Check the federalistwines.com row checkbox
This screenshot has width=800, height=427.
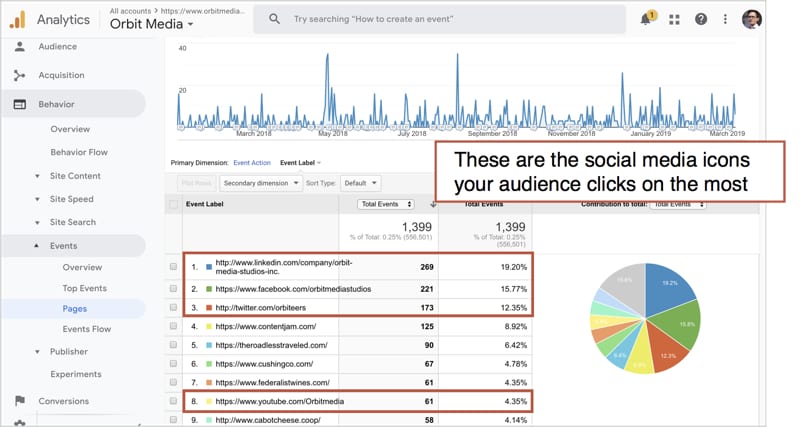pos(173,382)
